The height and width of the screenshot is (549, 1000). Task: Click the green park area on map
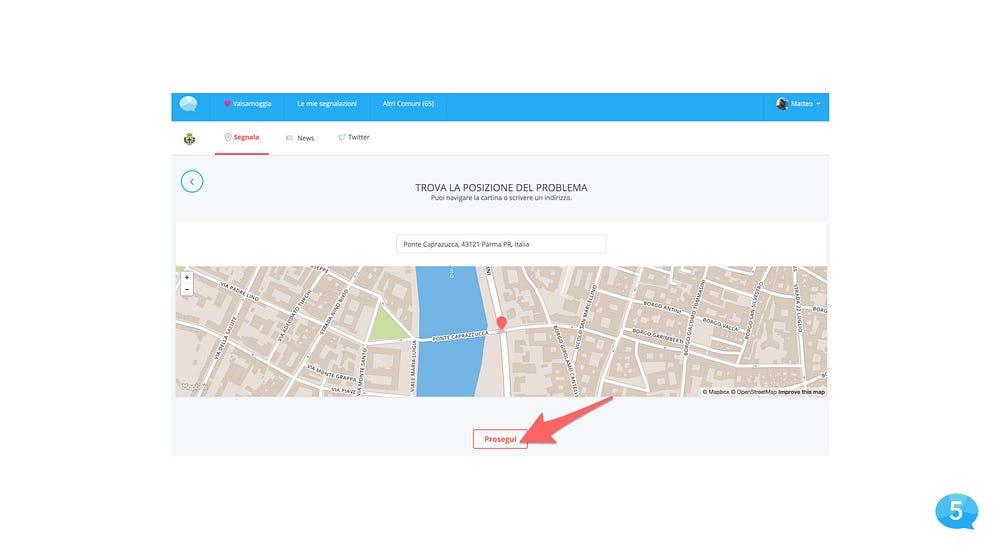point(386,324)
